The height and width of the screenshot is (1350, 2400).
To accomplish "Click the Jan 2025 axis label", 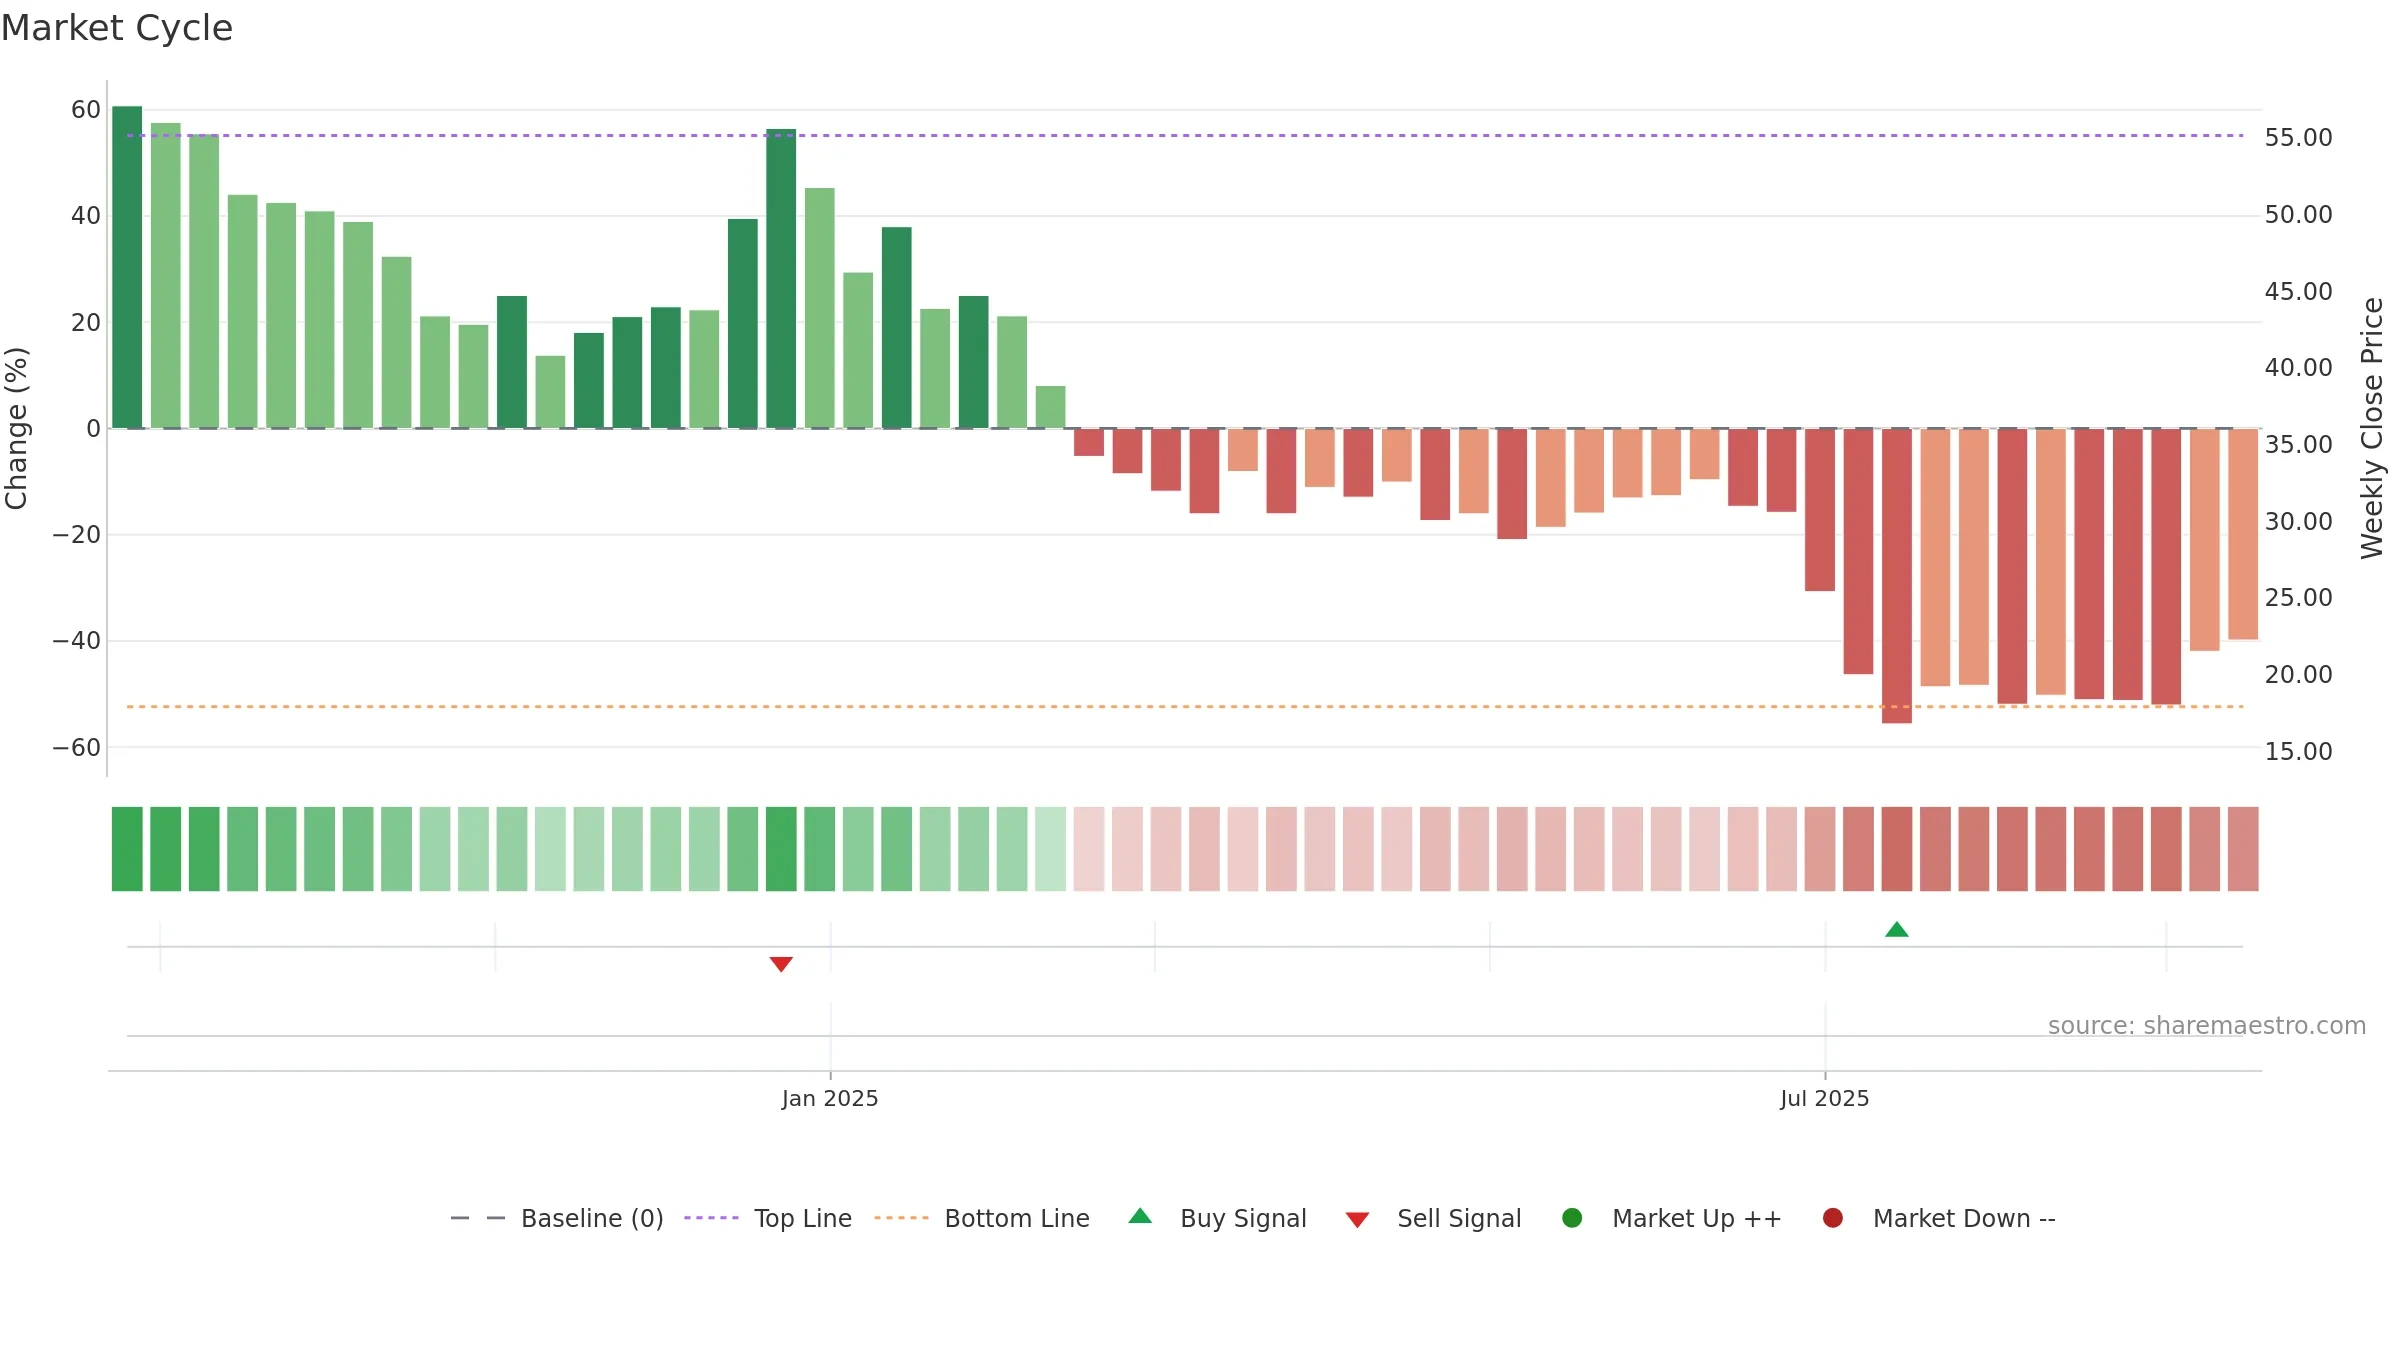I will click(830, 1099).
